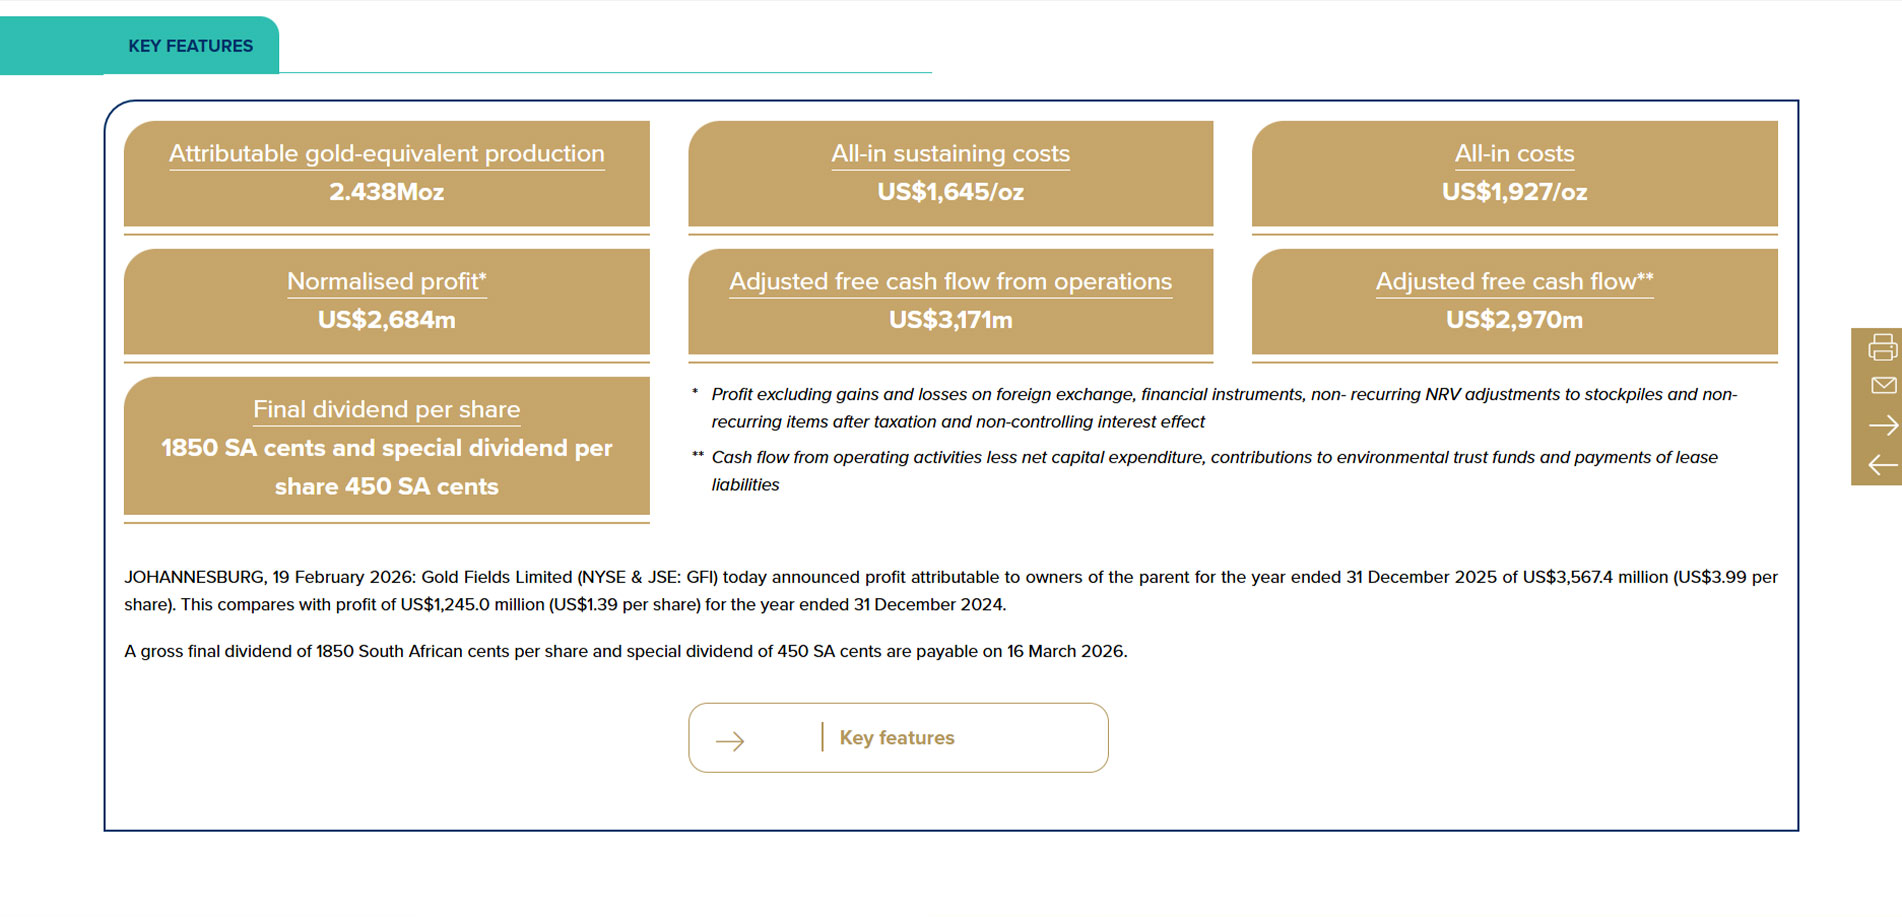Go back with the left arrow icon
The width and height of the screenshot is (1902, 917).
pyautogui.click(x=1883, y=465)
